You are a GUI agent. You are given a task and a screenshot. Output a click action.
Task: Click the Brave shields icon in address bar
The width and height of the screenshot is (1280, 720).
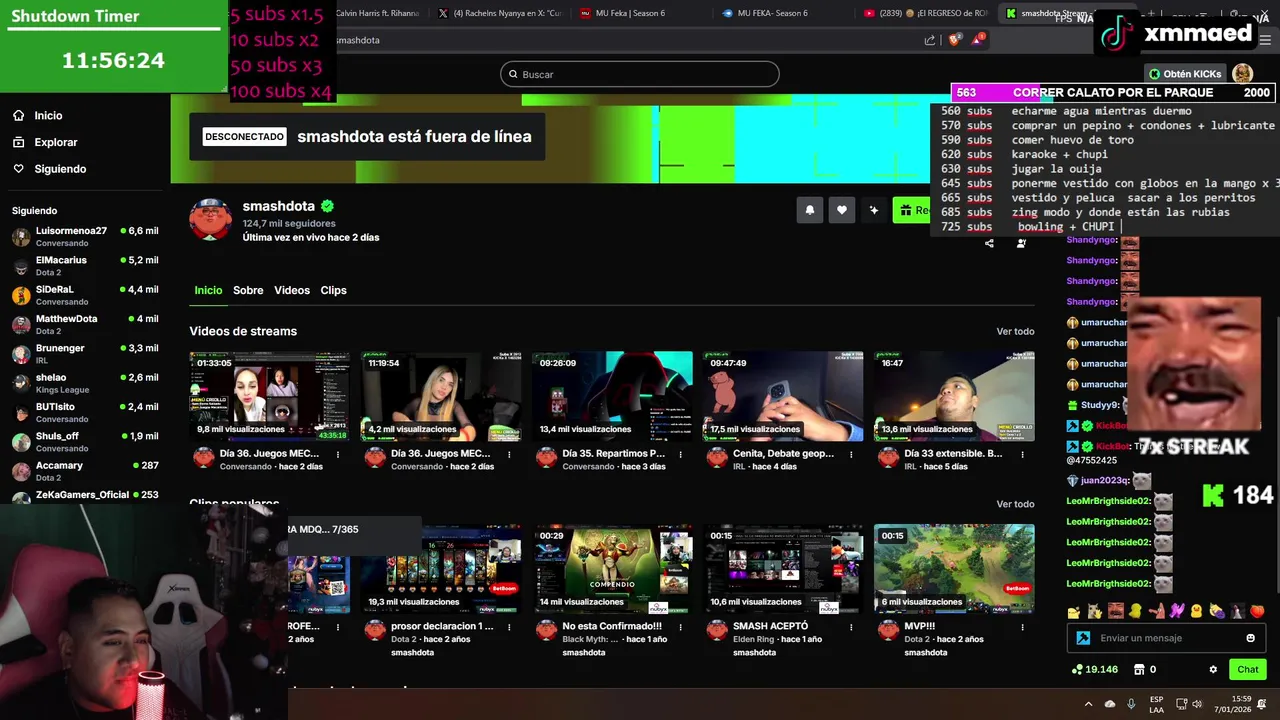click(x=954, y=40)
